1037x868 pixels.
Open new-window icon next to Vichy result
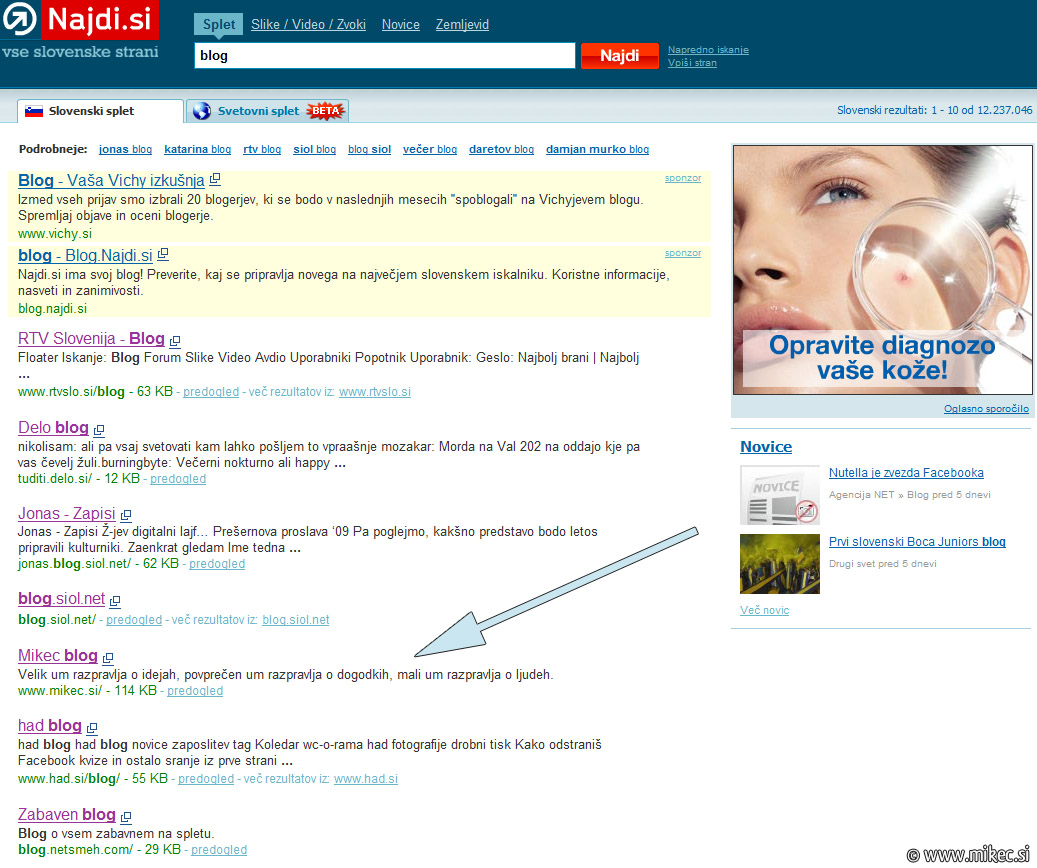click(x=215, y=179)
